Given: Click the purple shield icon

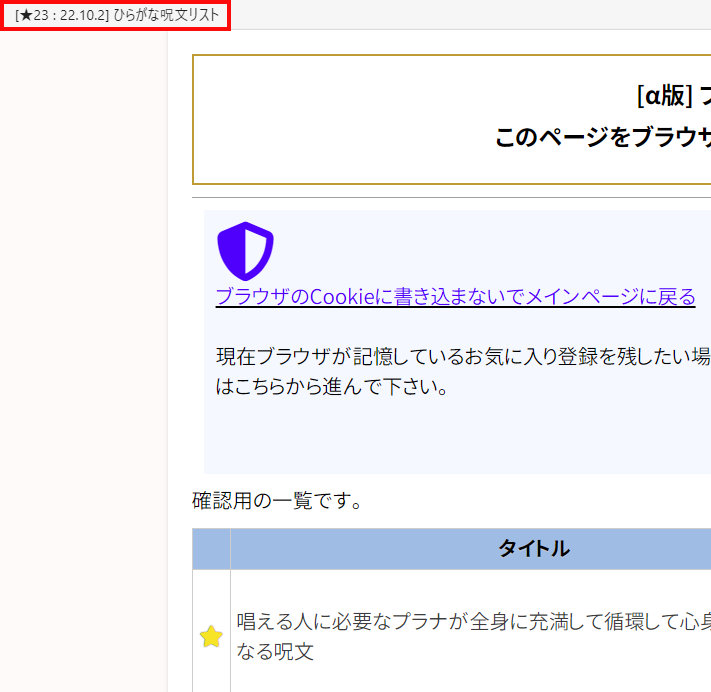Looking at the screenshot, I should pos(244,250).
